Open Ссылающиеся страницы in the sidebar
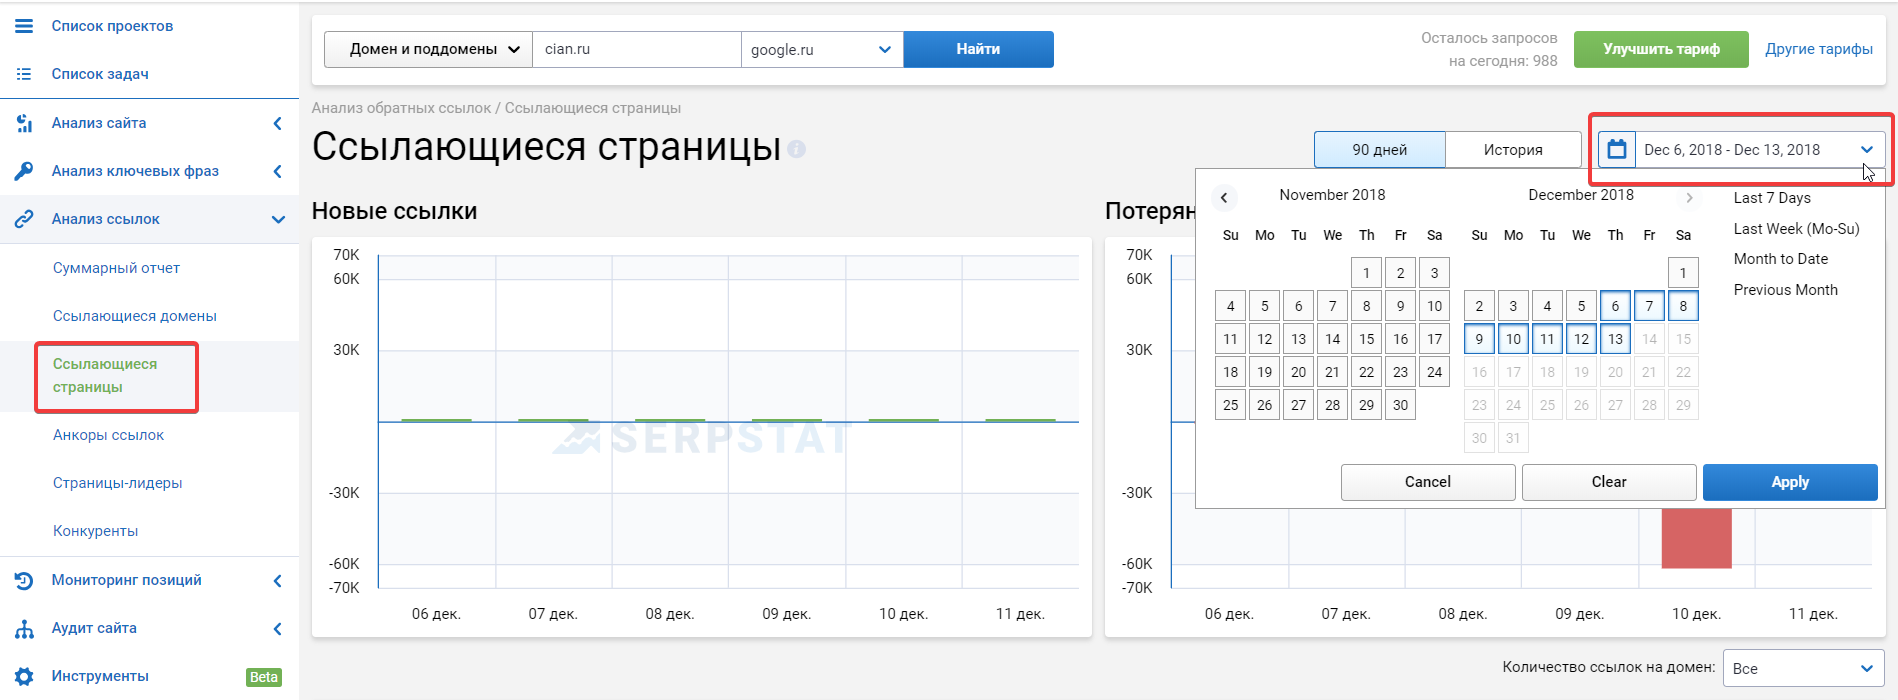The width and height of the screenshot is (1898, 700). pos(105,376)
